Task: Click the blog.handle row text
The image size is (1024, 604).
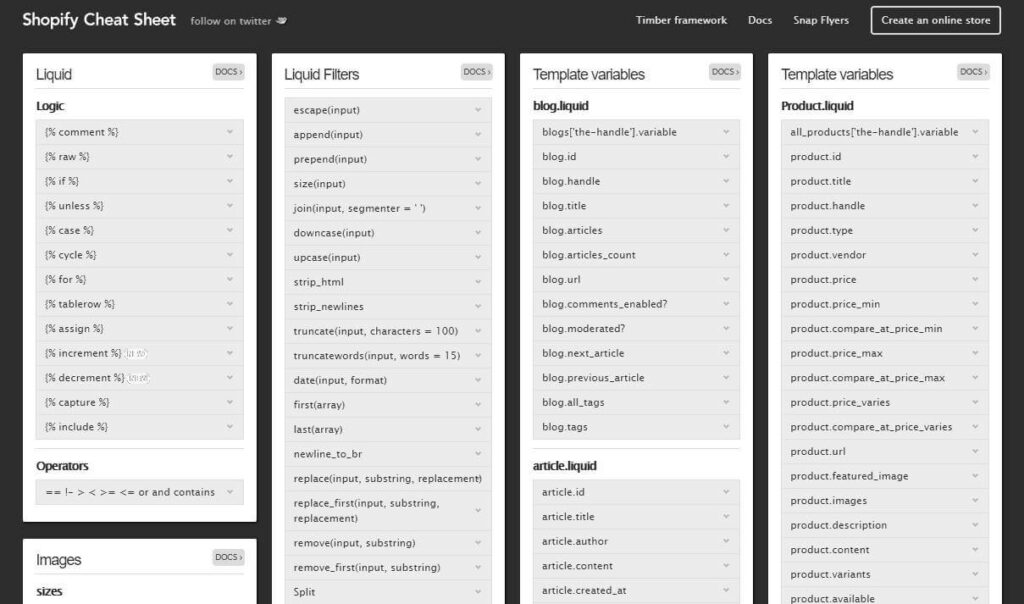Action: pyautogui.click(x=571, y=182)
